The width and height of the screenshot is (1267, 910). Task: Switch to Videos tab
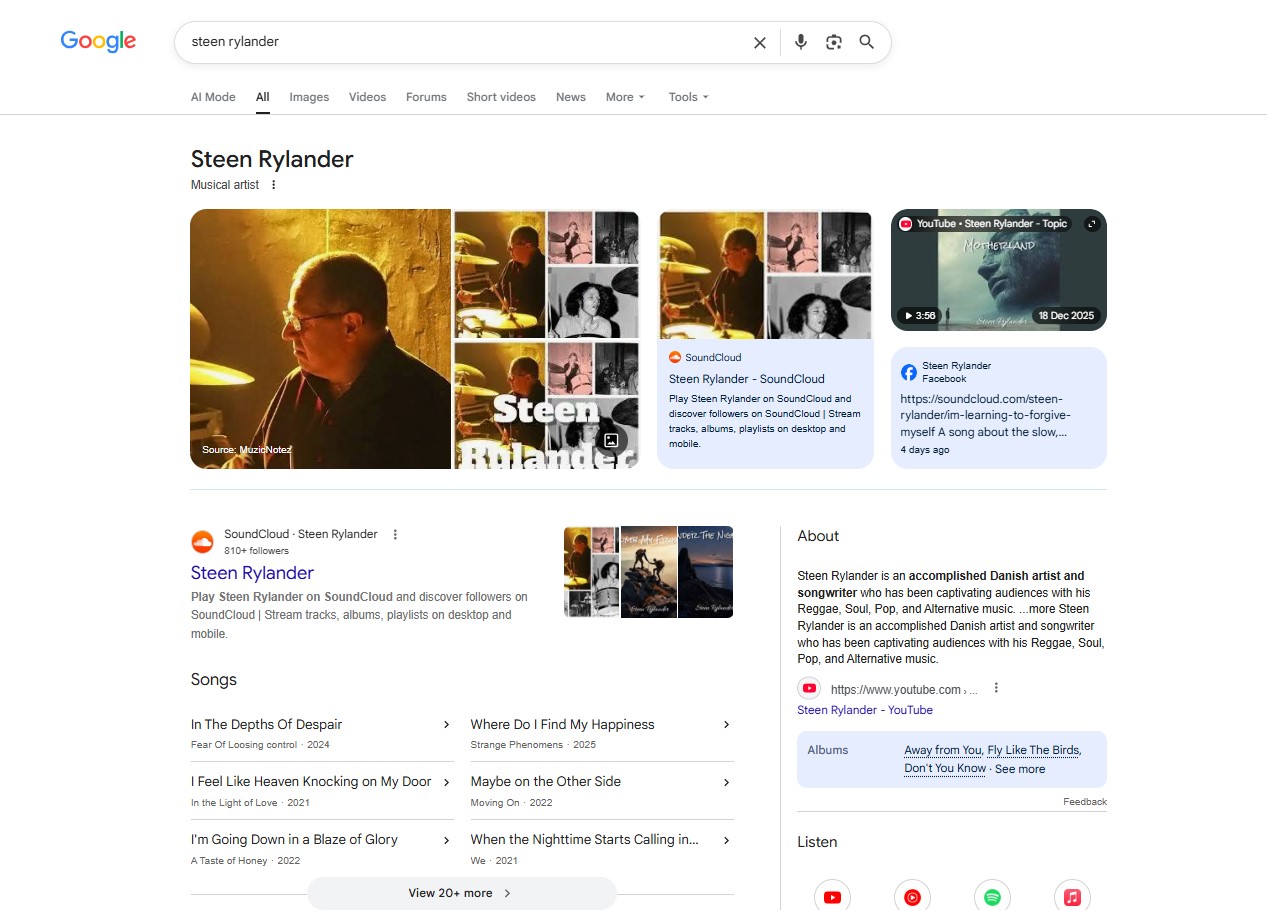point(367,97)
